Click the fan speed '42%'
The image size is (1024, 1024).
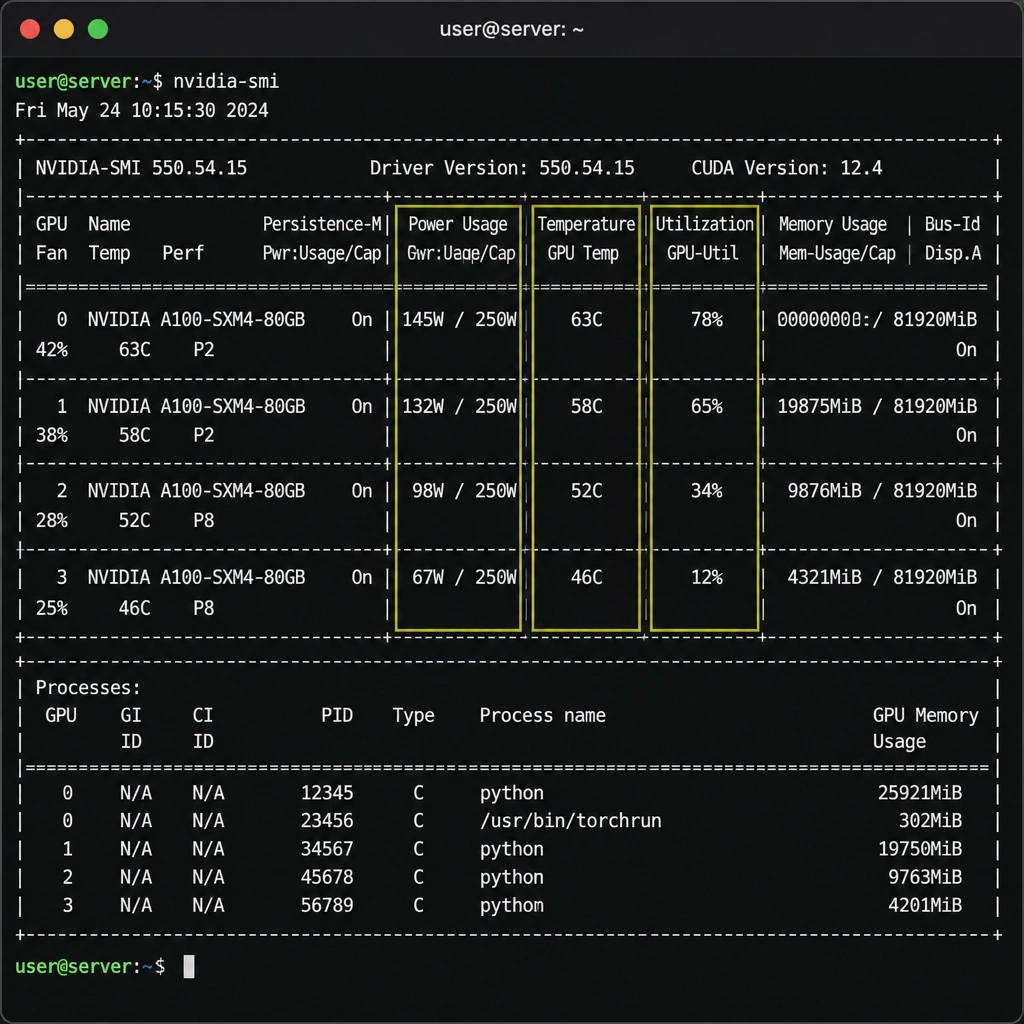click(x=52, y=349)
